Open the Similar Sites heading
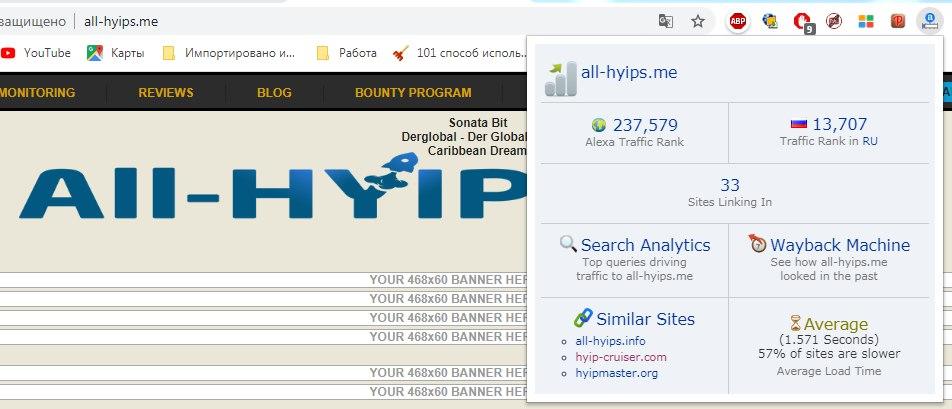Image resolution: width=952 pixels, height=409 pixels. pos(645,319)
